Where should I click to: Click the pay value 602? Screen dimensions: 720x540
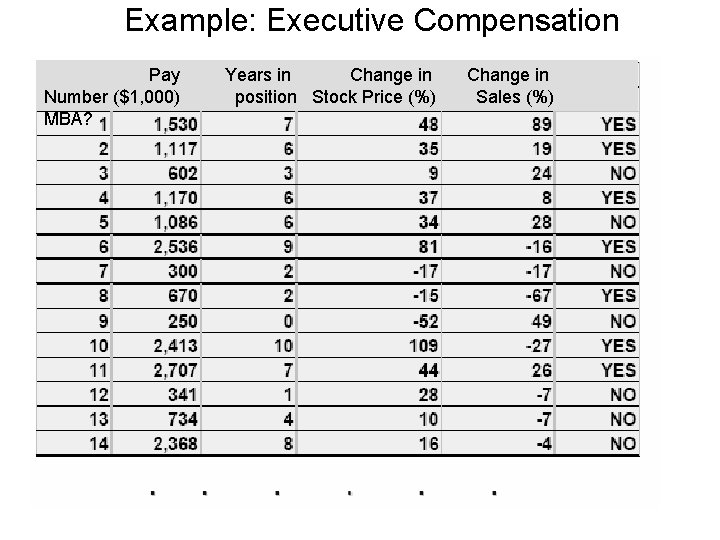click(x=183, y=174)
